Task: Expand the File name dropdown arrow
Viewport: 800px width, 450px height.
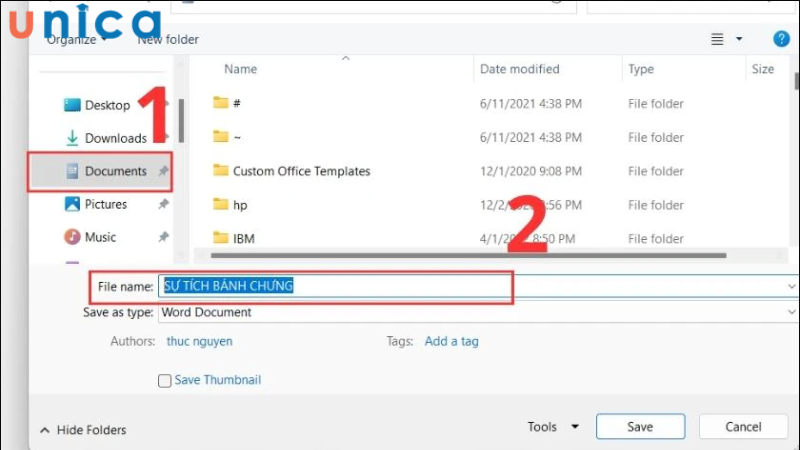Action: click(x=791, y=286)
